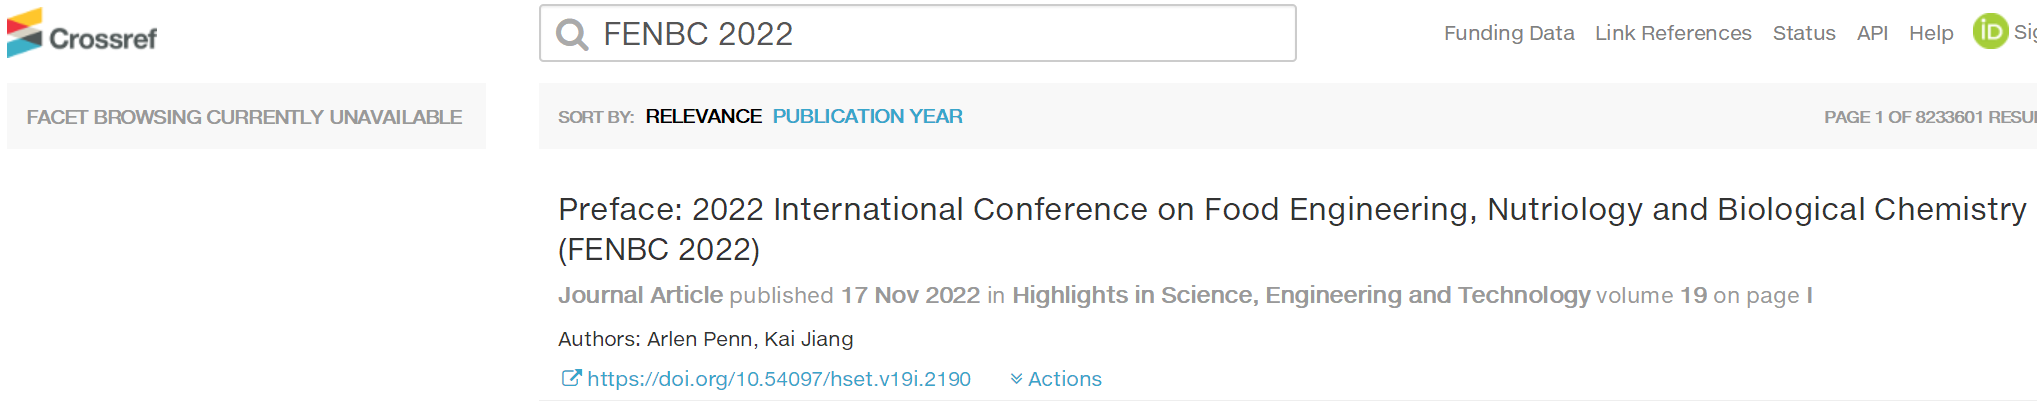Click the external link icon beside DOI
The width and height of the screenshot is (2037, 409).
click(570, 378)
